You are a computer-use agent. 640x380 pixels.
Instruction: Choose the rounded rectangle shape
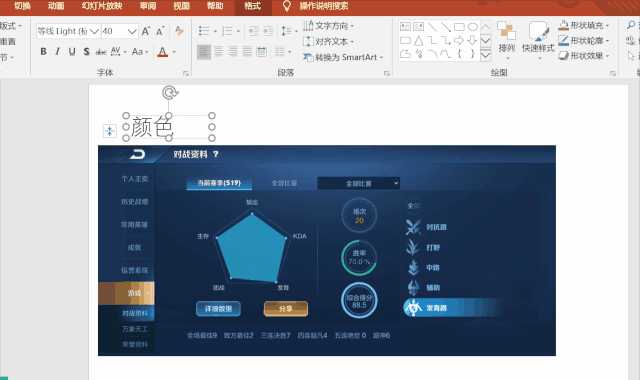point(405,40)
